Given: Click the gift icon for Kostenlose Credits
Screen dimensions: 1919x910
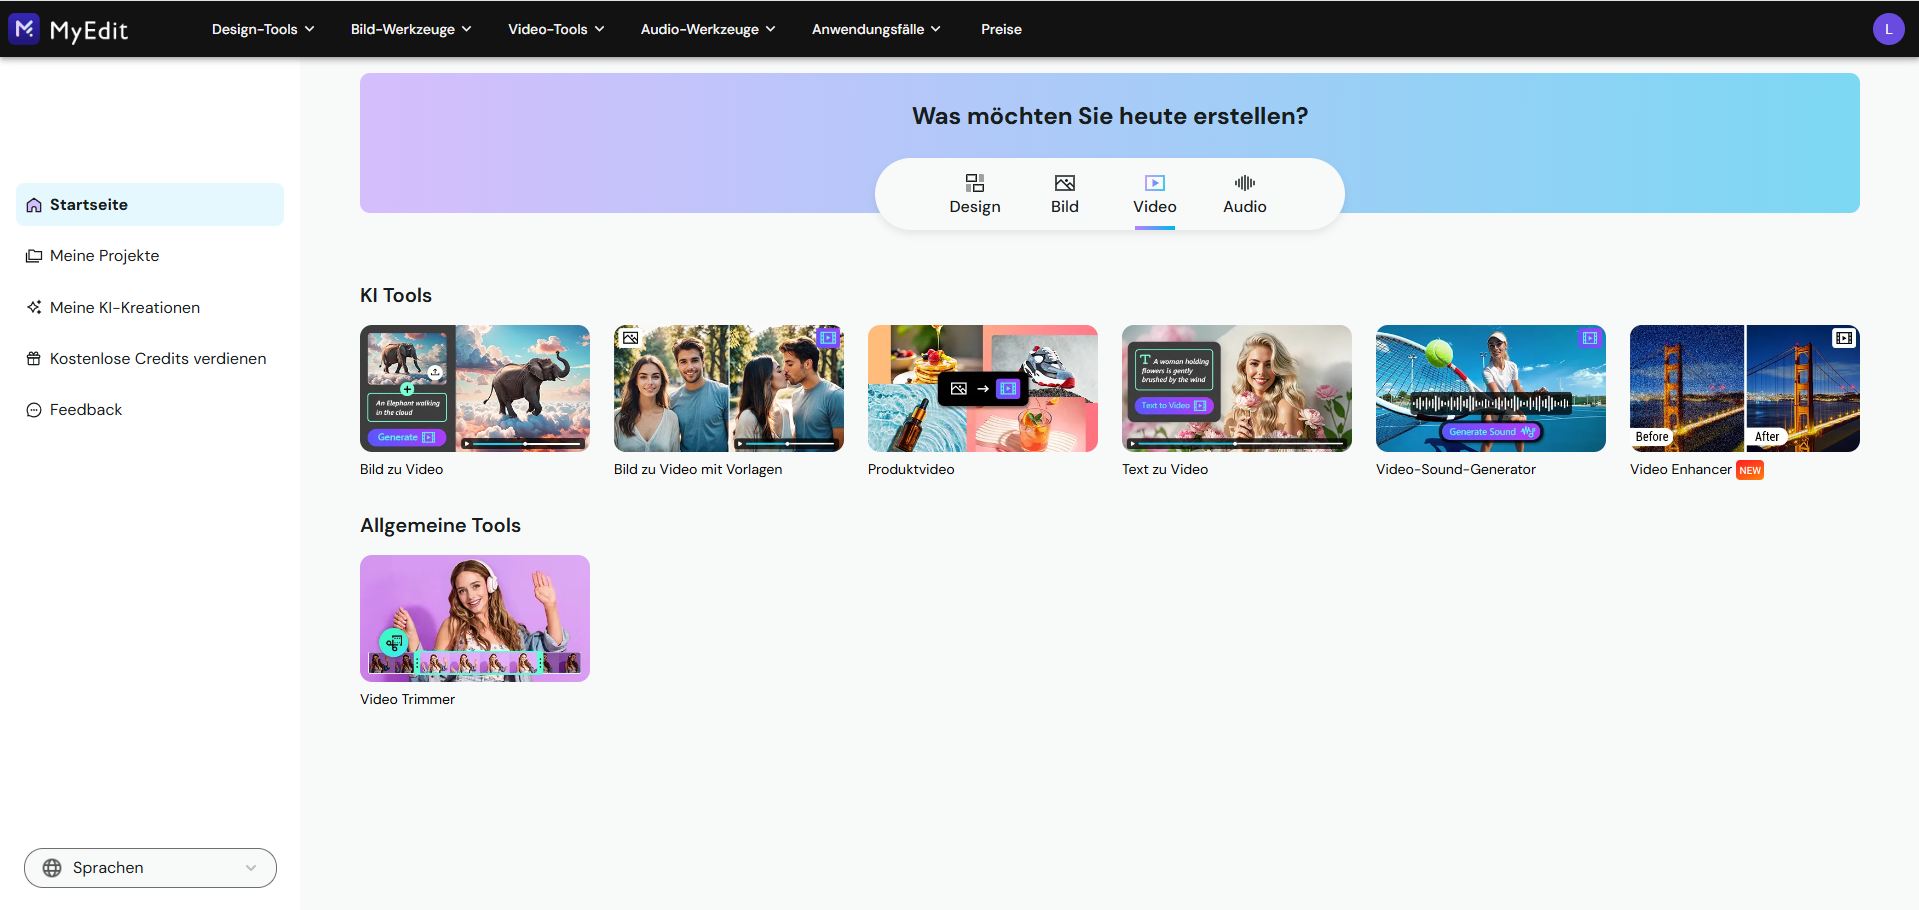Looking at the screenshot, I should (x=34, y=359).
